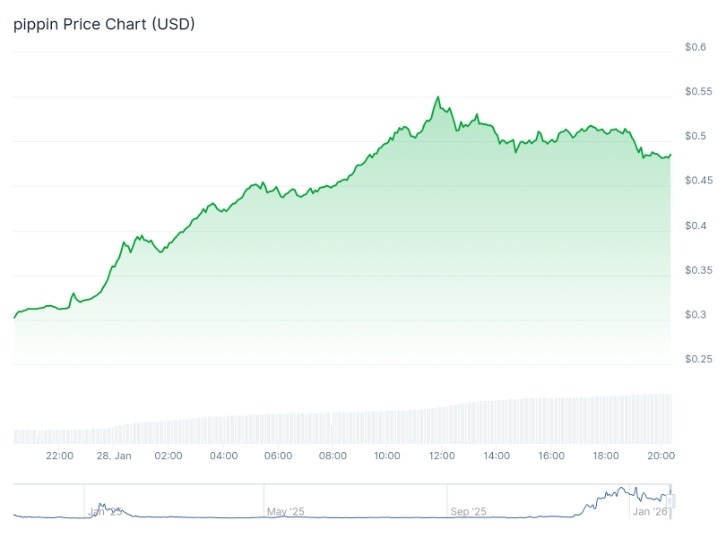The image size is (722, 535).
Task: Click the chart line at its 20:00 end point
Action: (x=670, y=155)
